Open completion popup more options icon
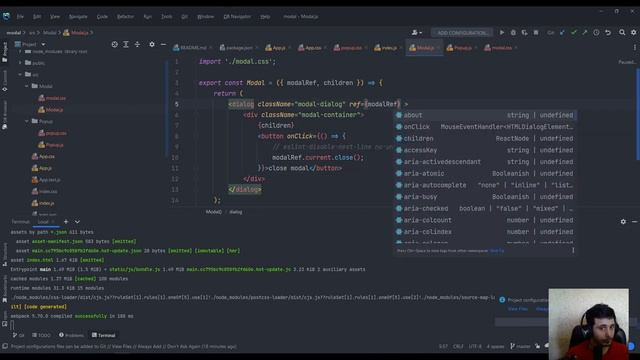The height and width of the screenshot is (360, 640). (x=573, y=250)
